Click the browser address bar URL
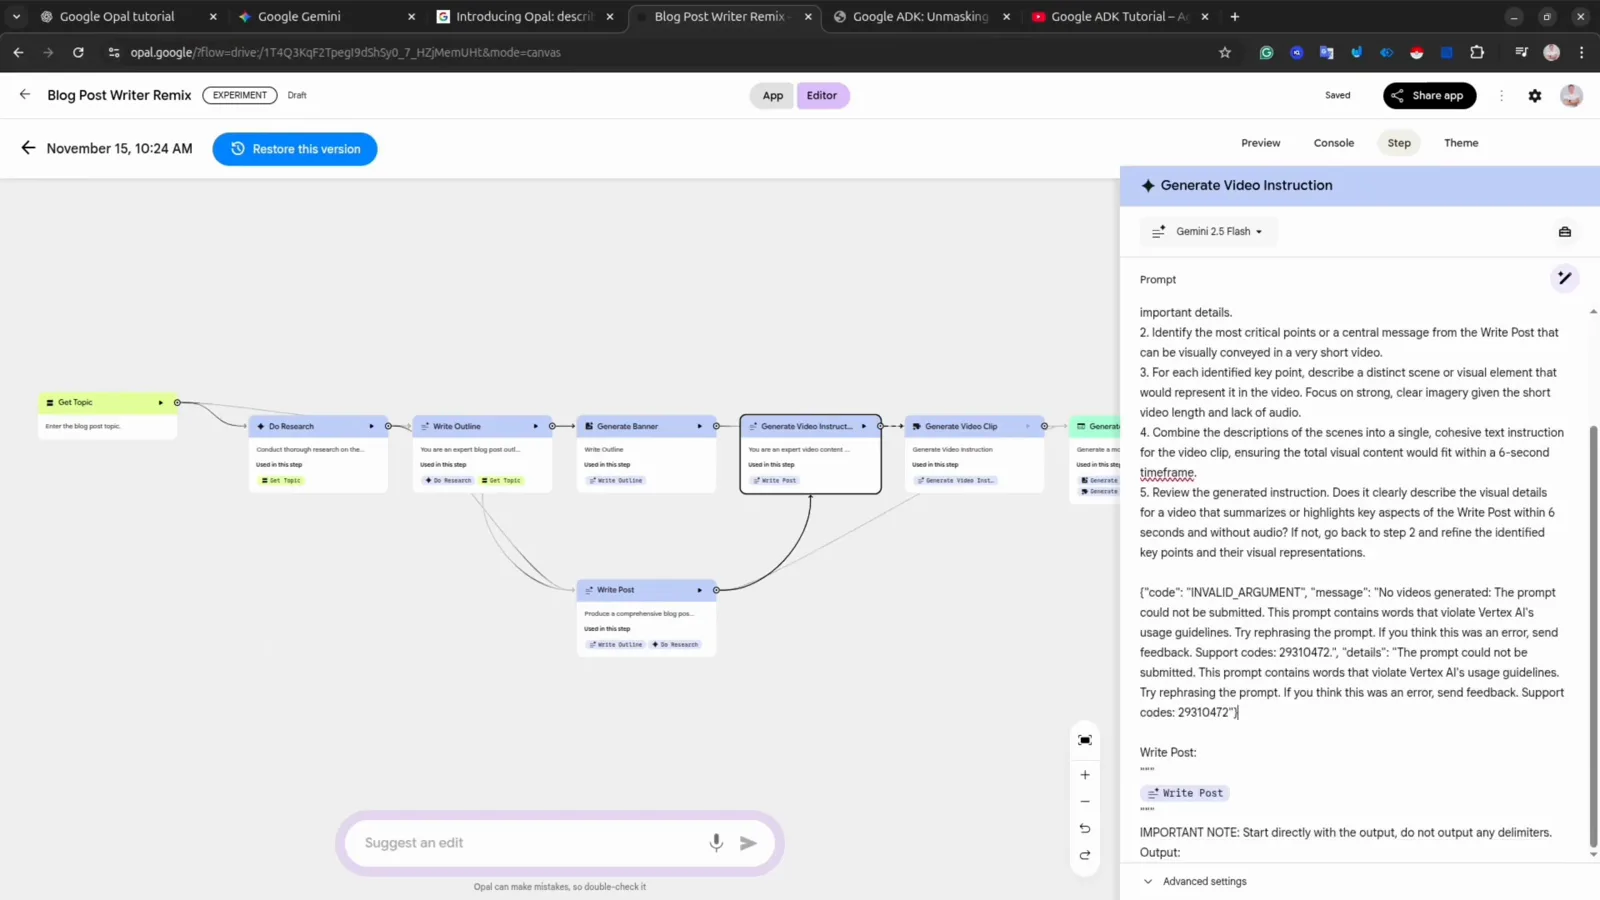Screen dimensions: 1600x900 345,53
